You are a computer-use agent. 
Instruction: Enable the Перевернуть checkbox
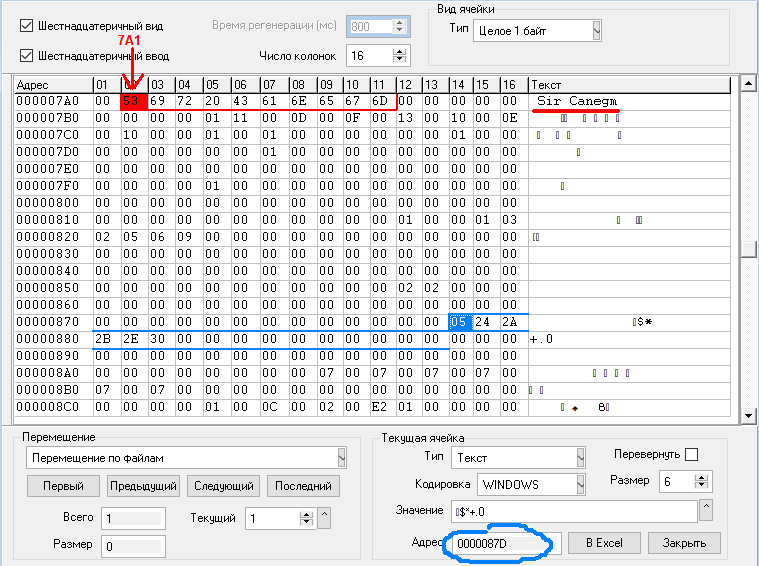pyautogui.click(x=692, y=455)
